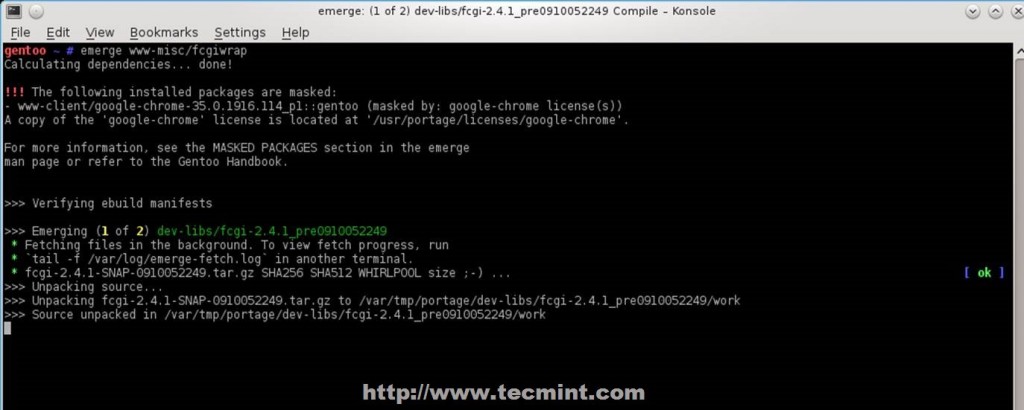The width and height of the screenshot is (1024, 410).
Task: Click the tecmint.com watermark URL
Action: (x=504, y=392)
